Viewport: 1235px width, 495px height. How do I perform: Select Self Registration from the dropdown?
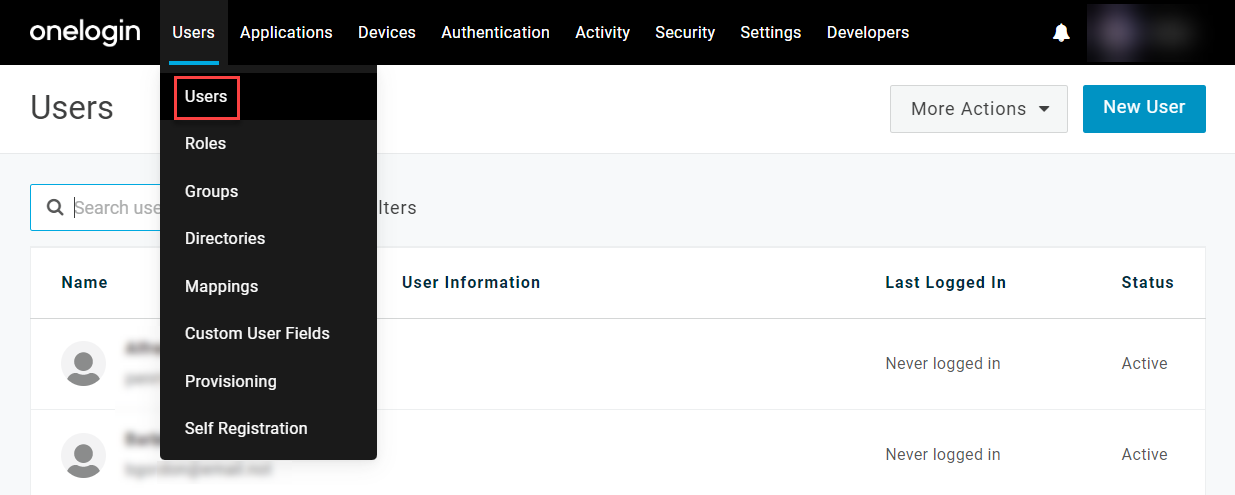268,429
